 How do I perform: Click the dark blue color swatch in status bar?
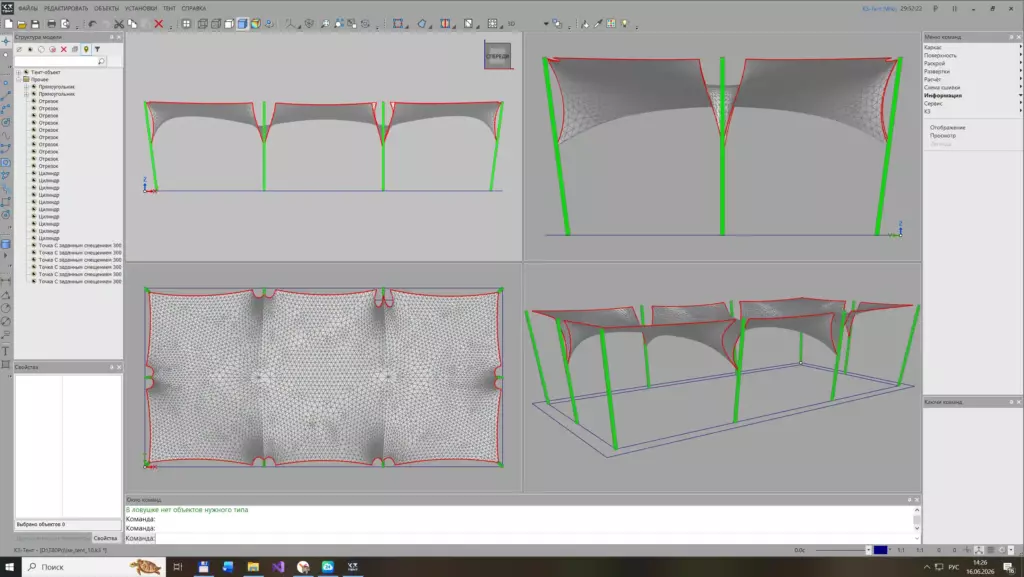pyautogui.click(x=880, y=550)
